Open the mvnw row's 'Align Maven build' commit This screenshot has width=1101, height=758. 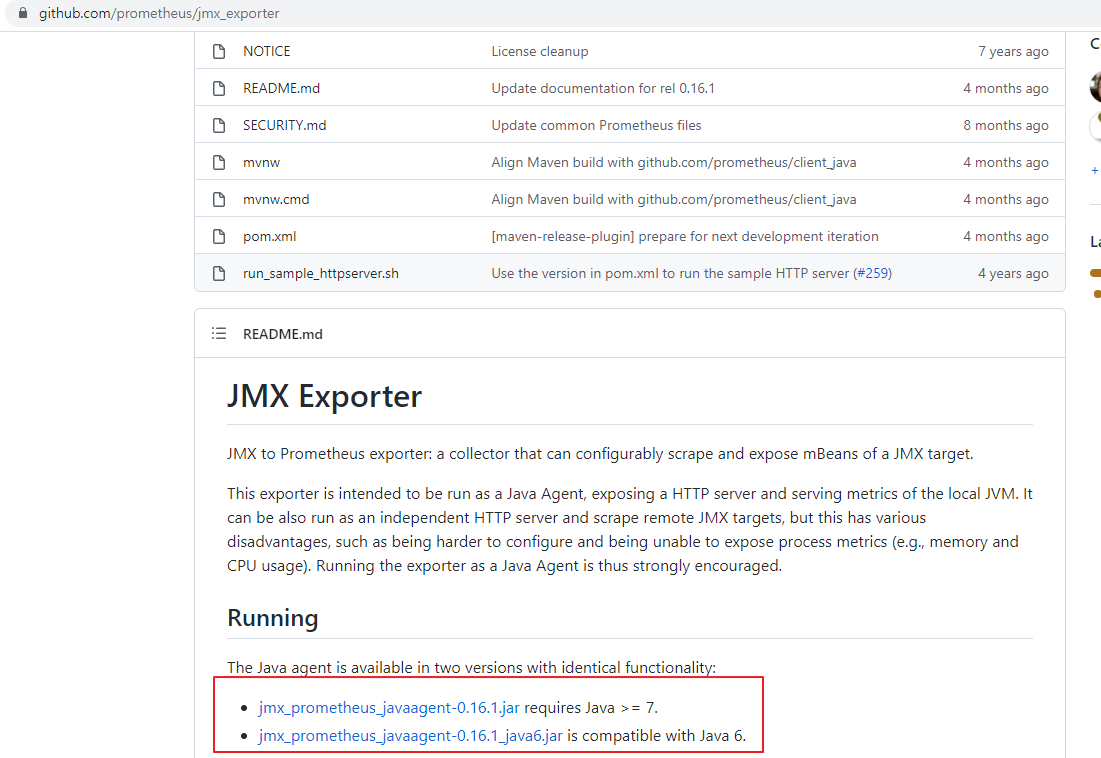pos(673,163)
